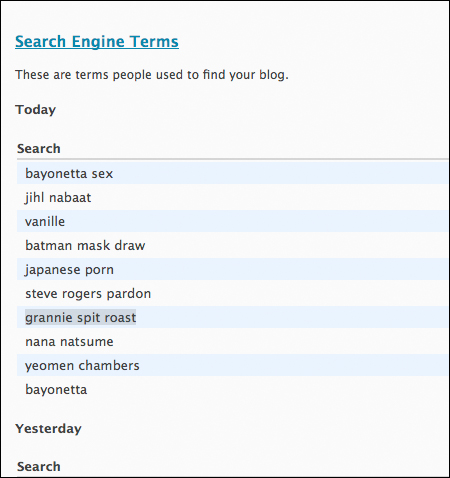Select the 'bayonetta sex' search term row
450x478 pixels.
pos(232,173)
